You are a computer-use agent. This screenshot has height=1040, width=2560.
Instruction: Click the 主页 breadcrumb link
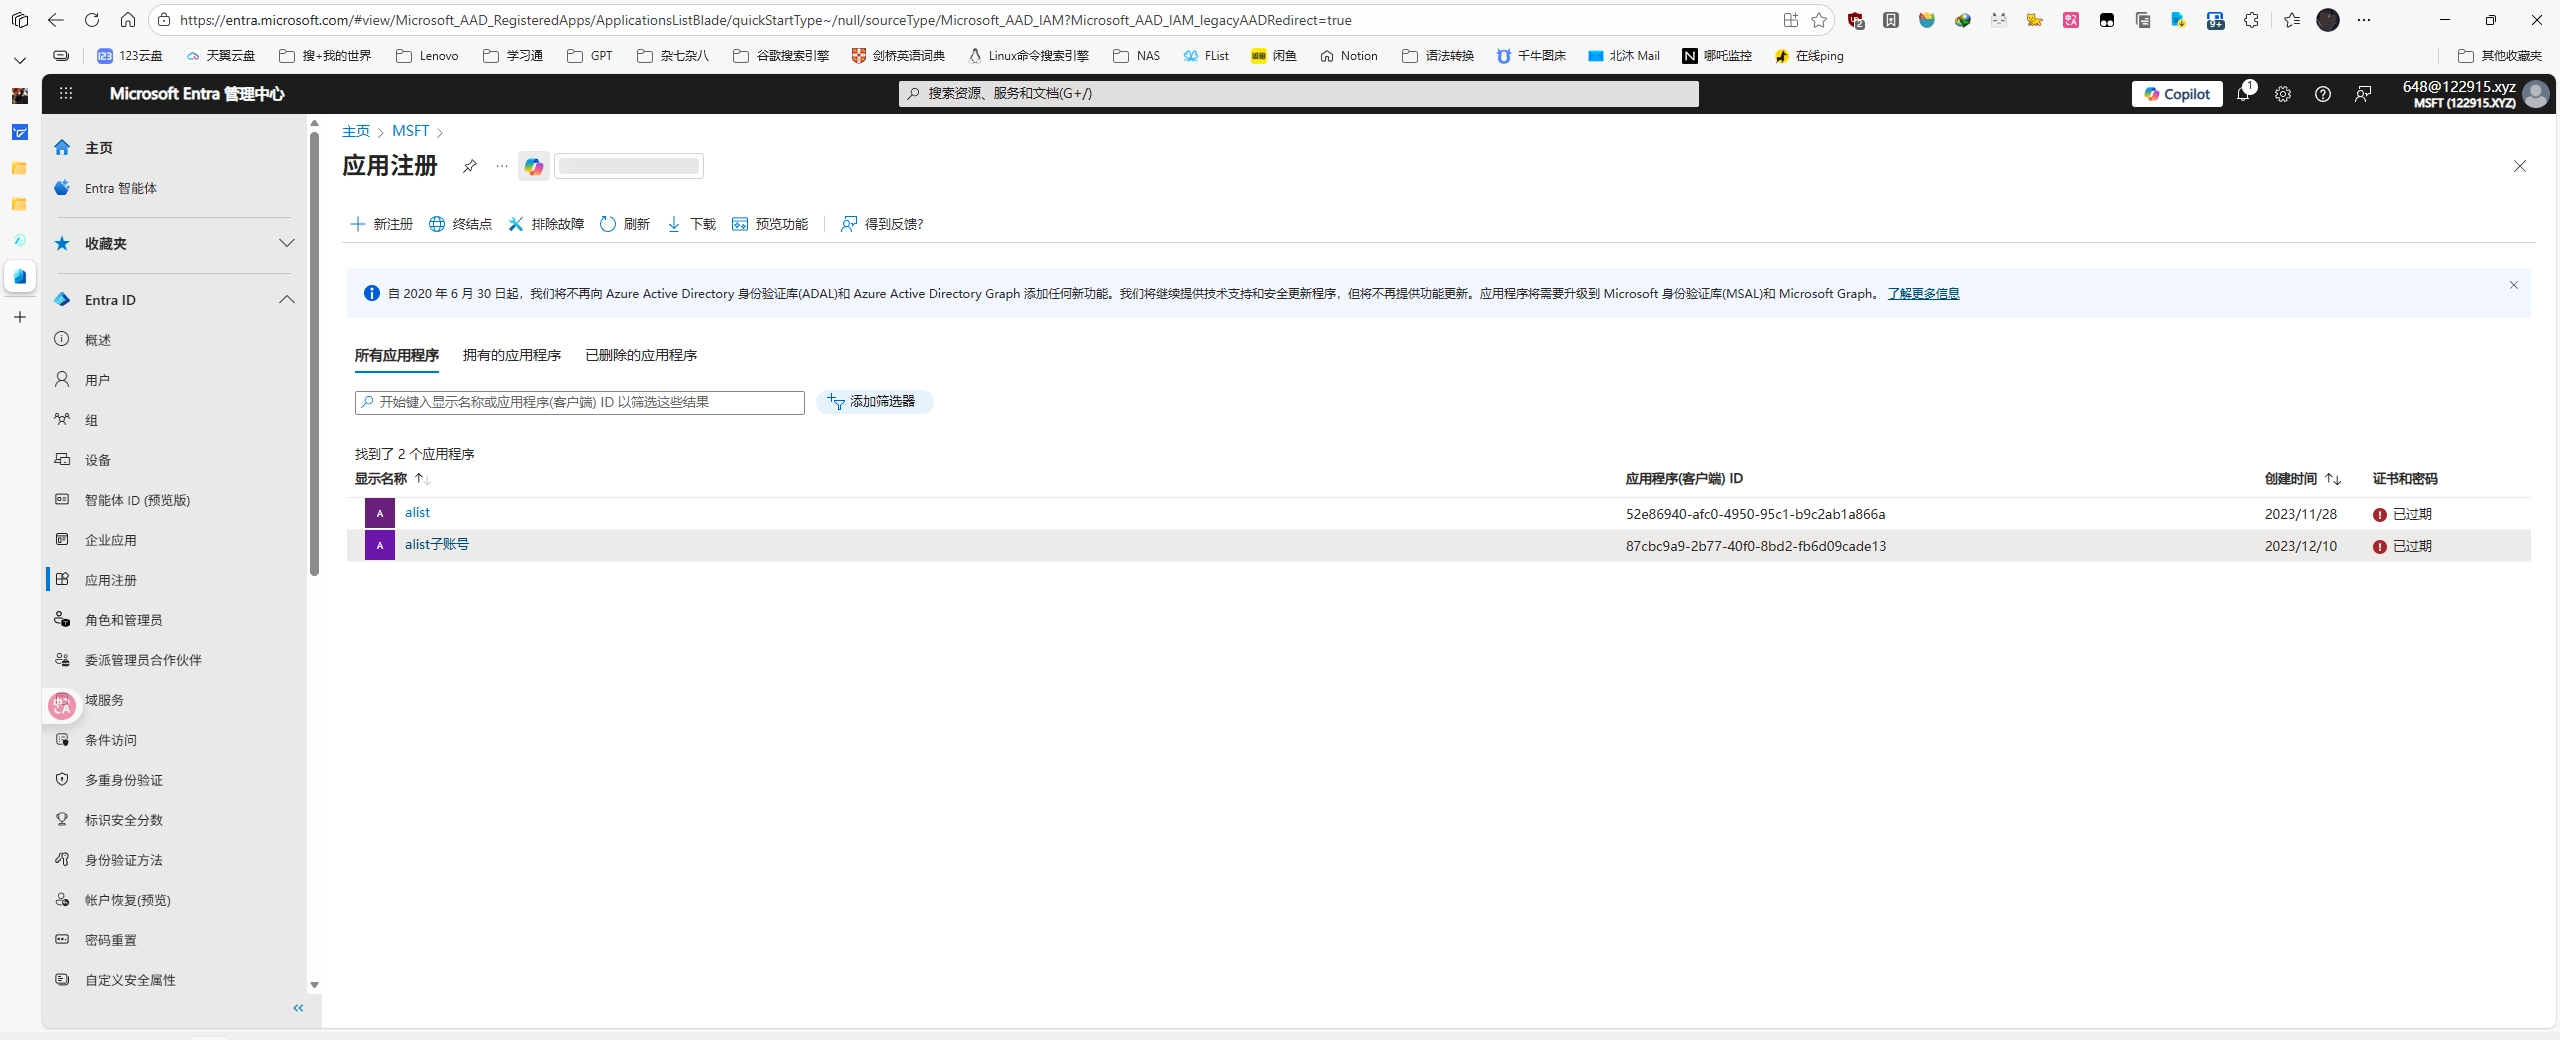coord(356,131)
